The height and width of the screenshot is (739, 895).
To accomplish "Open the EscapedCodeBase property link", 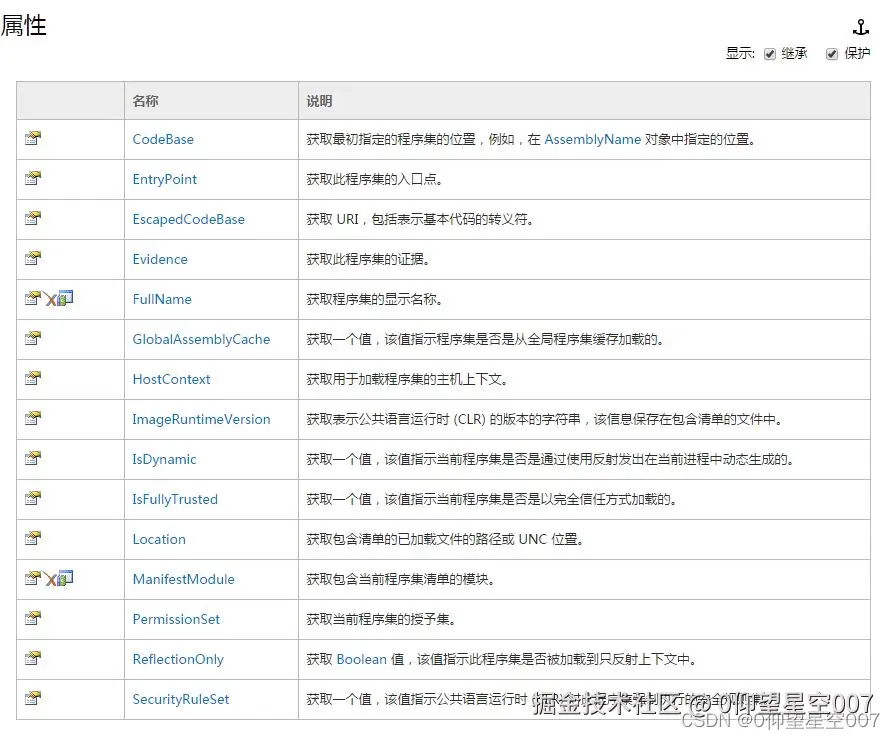I will pos(188,219).
